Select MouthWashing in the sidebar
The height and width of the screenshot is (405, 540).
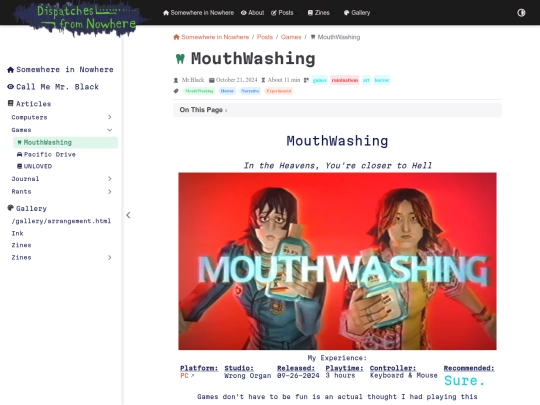click(65, 142)
